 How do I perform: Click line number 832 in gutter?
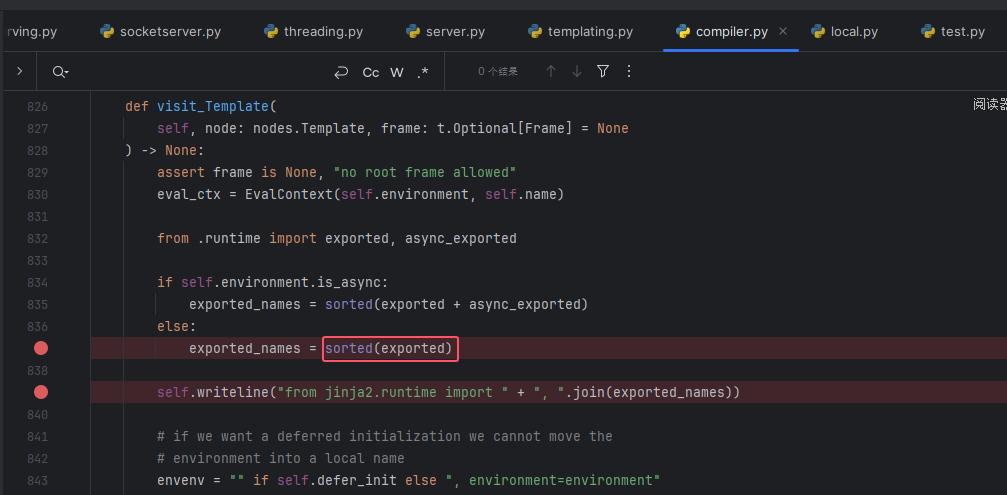(x=37, y=238)
